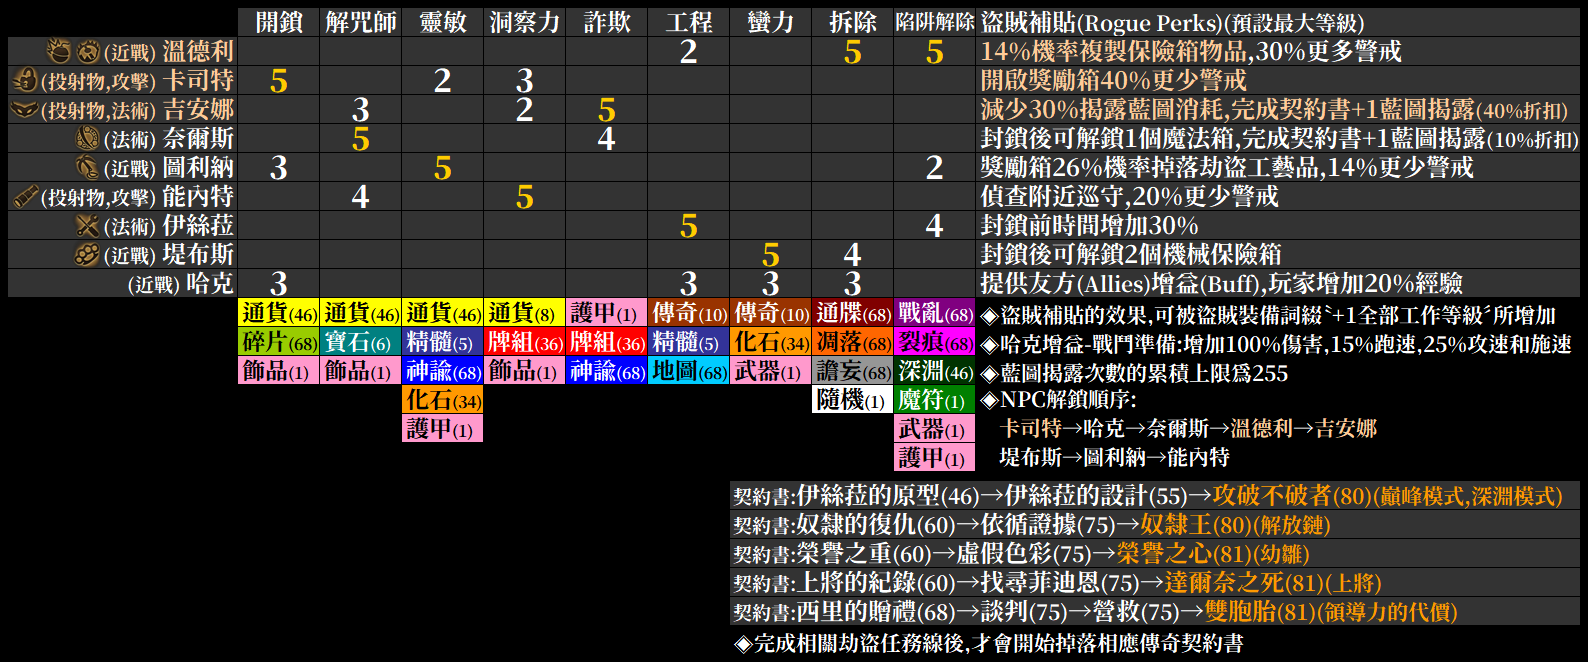Click the NPC解鎖順序 note label

1059,400
